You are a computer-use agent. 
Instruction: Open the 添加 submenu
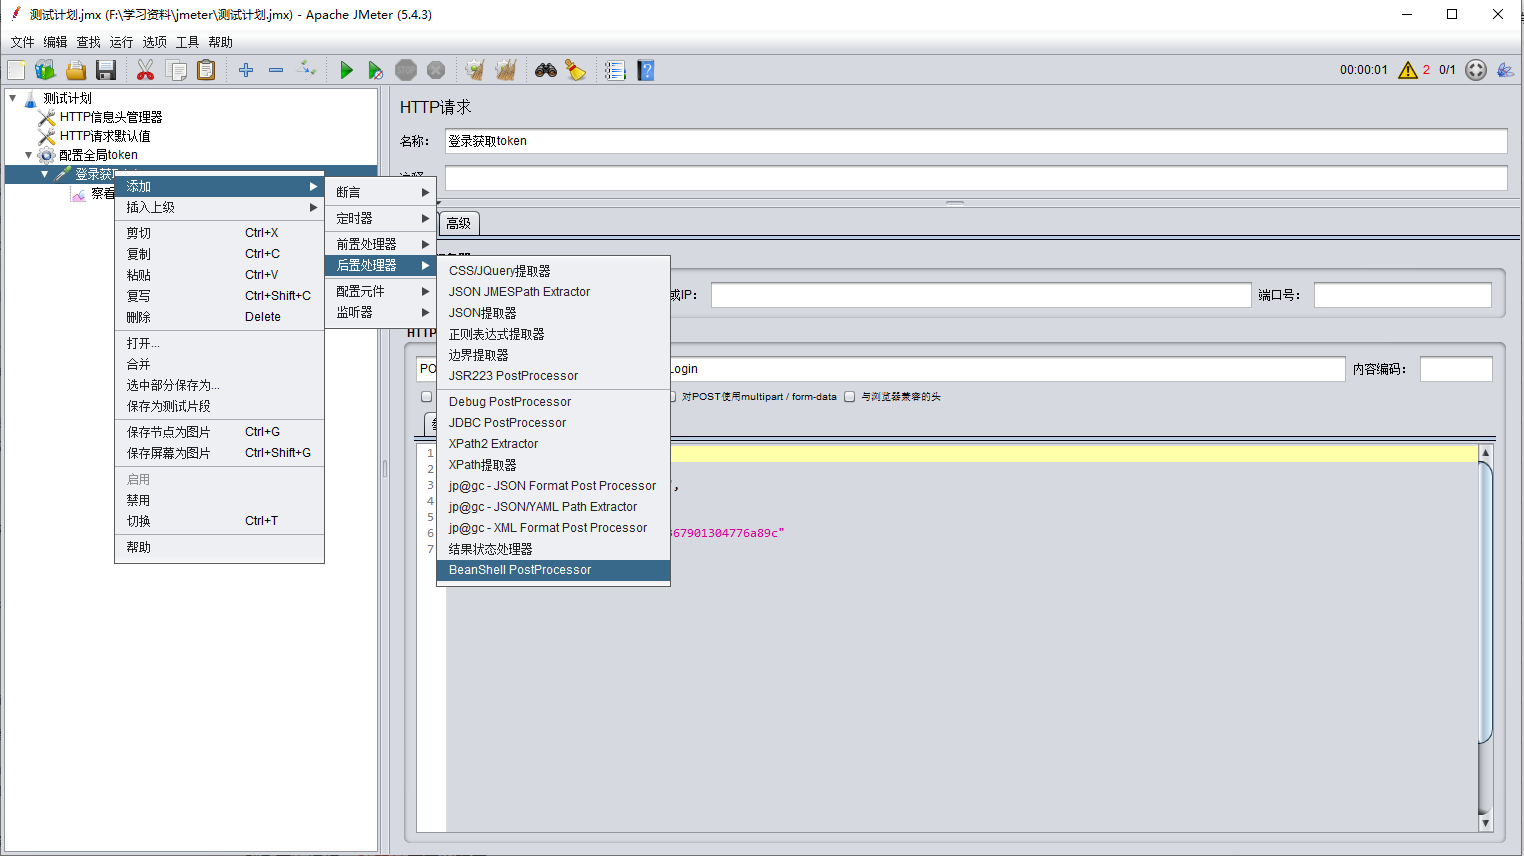point(220,187)
